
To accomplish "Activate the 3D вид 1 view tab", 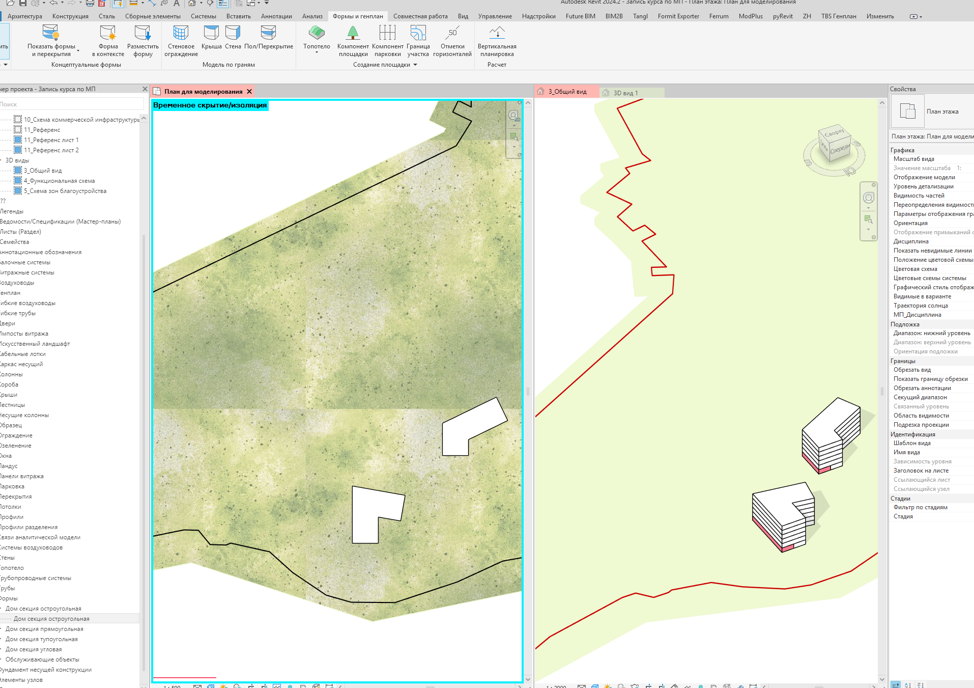I will pyautogui.click(x=626, y=93).
